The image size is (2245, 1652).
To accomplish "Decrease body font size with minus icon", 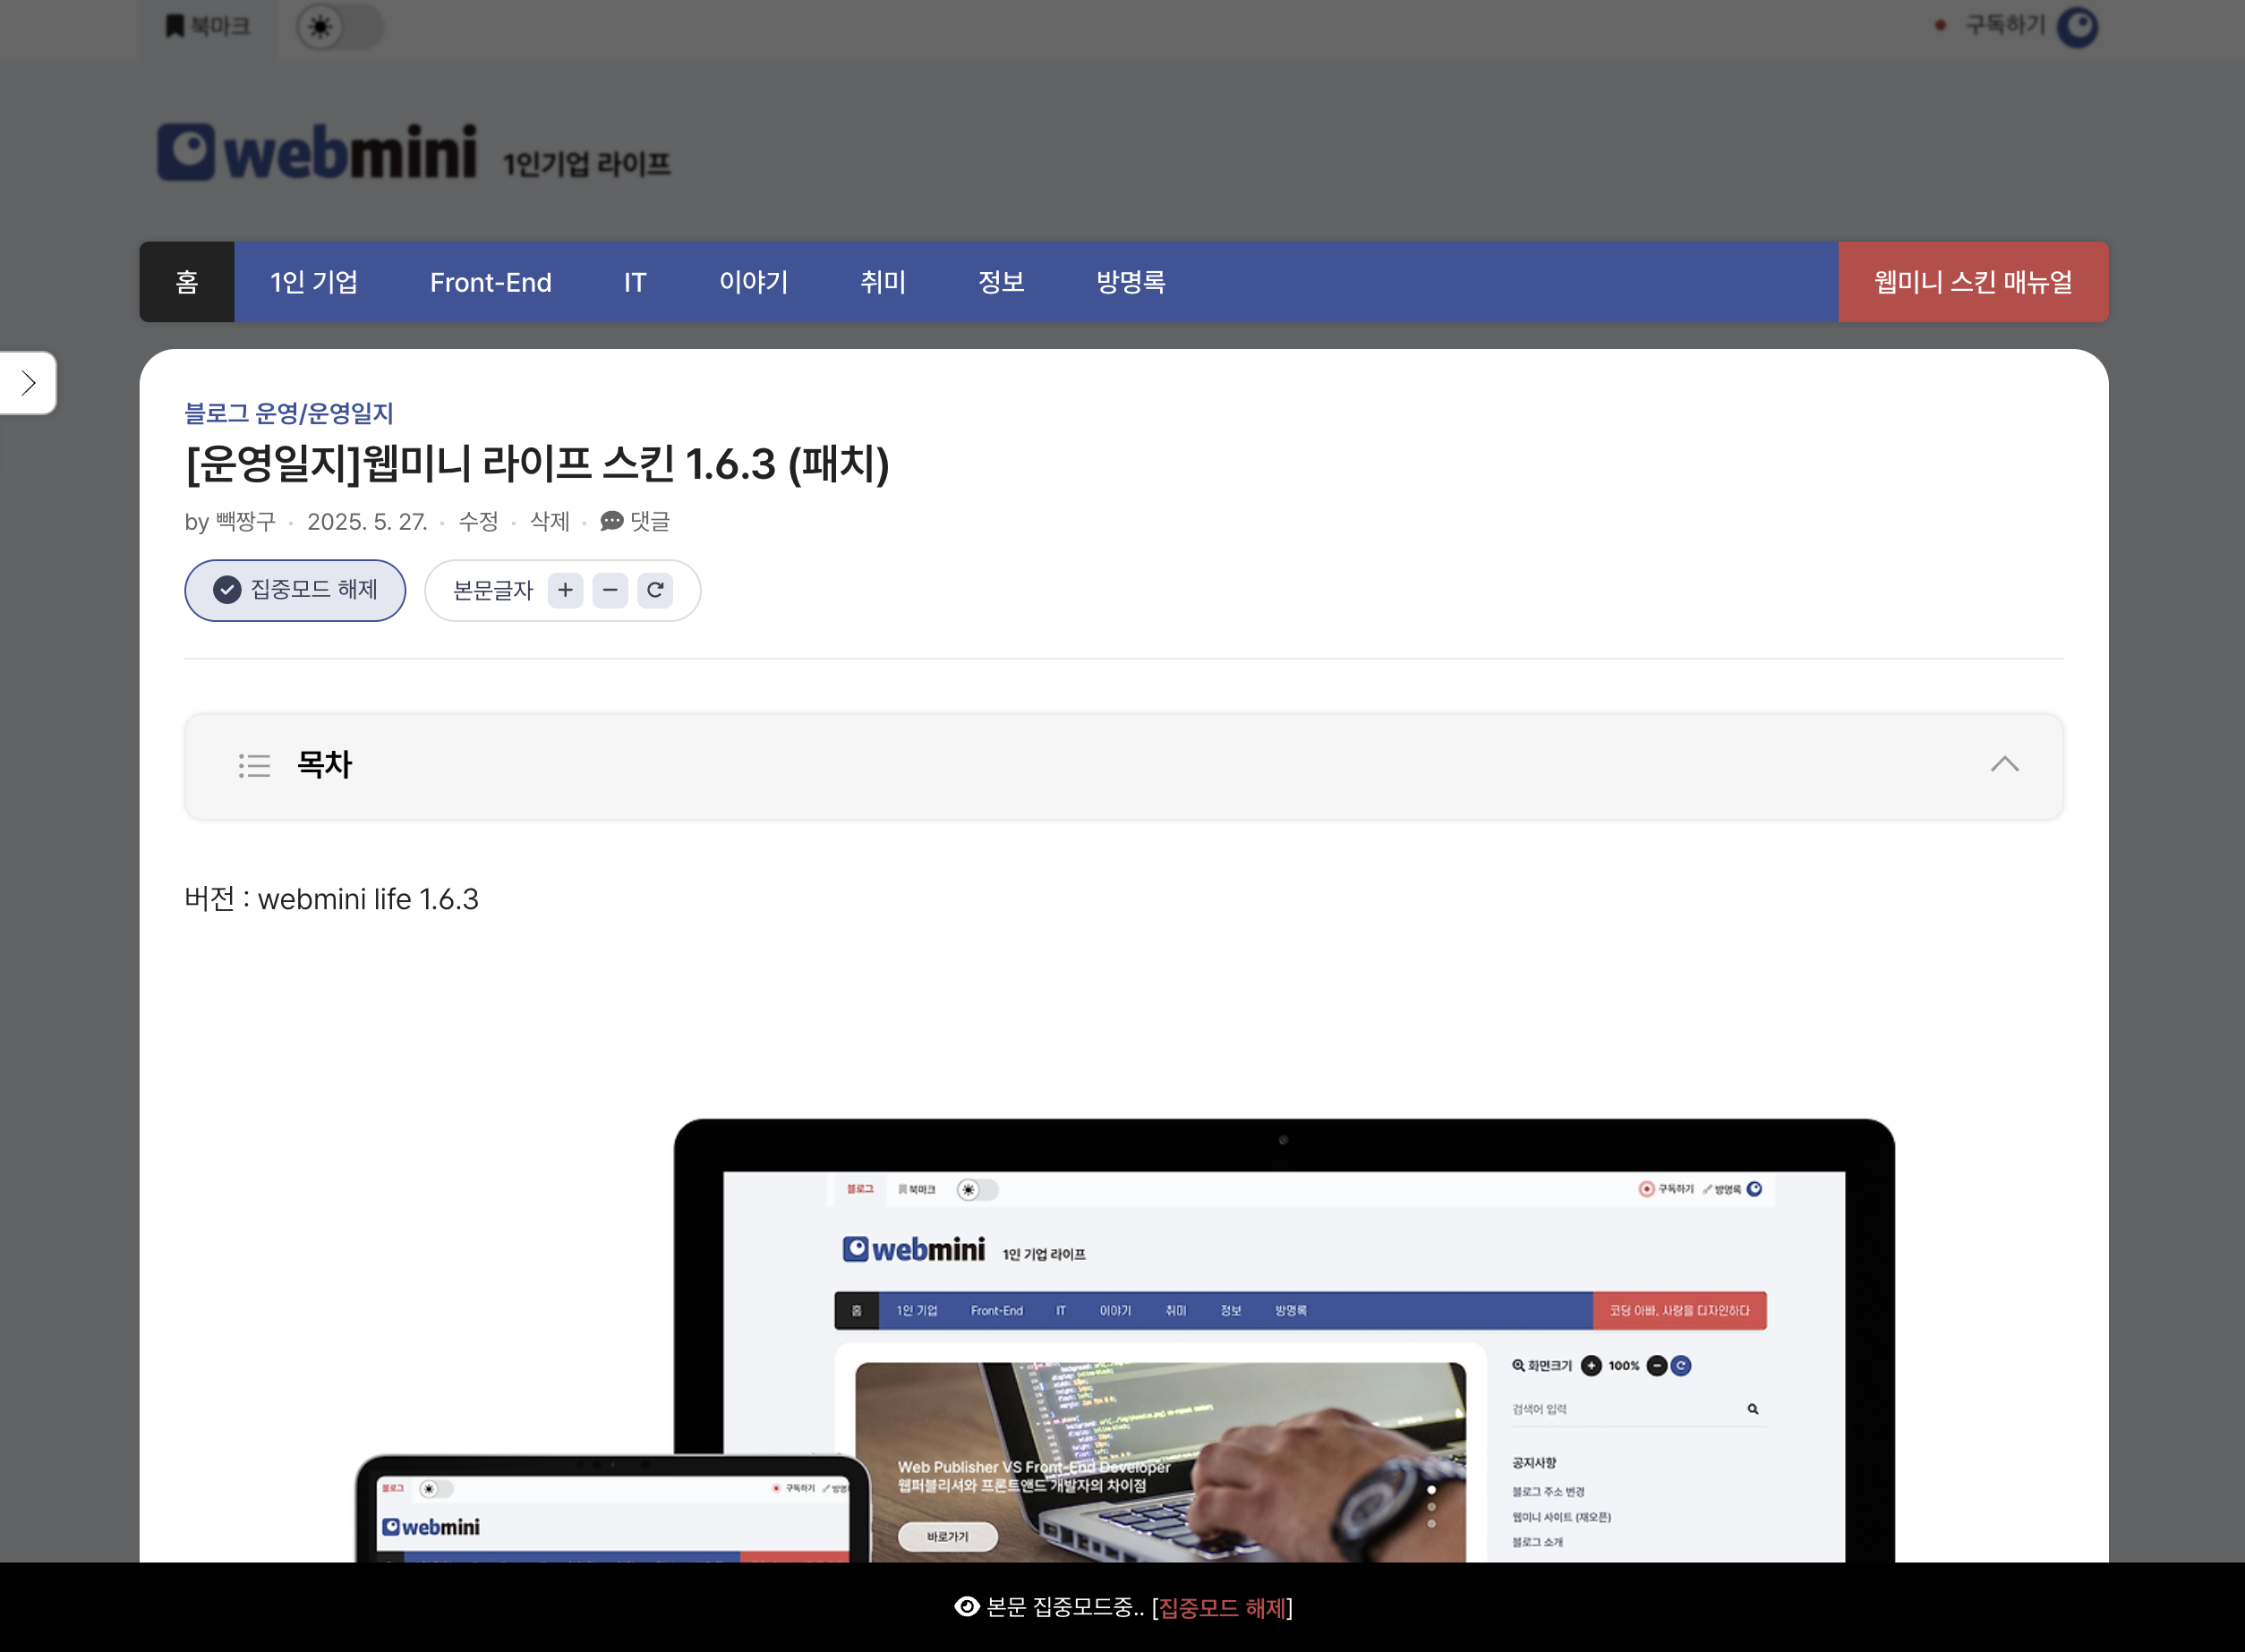I will tap(610, 590).
